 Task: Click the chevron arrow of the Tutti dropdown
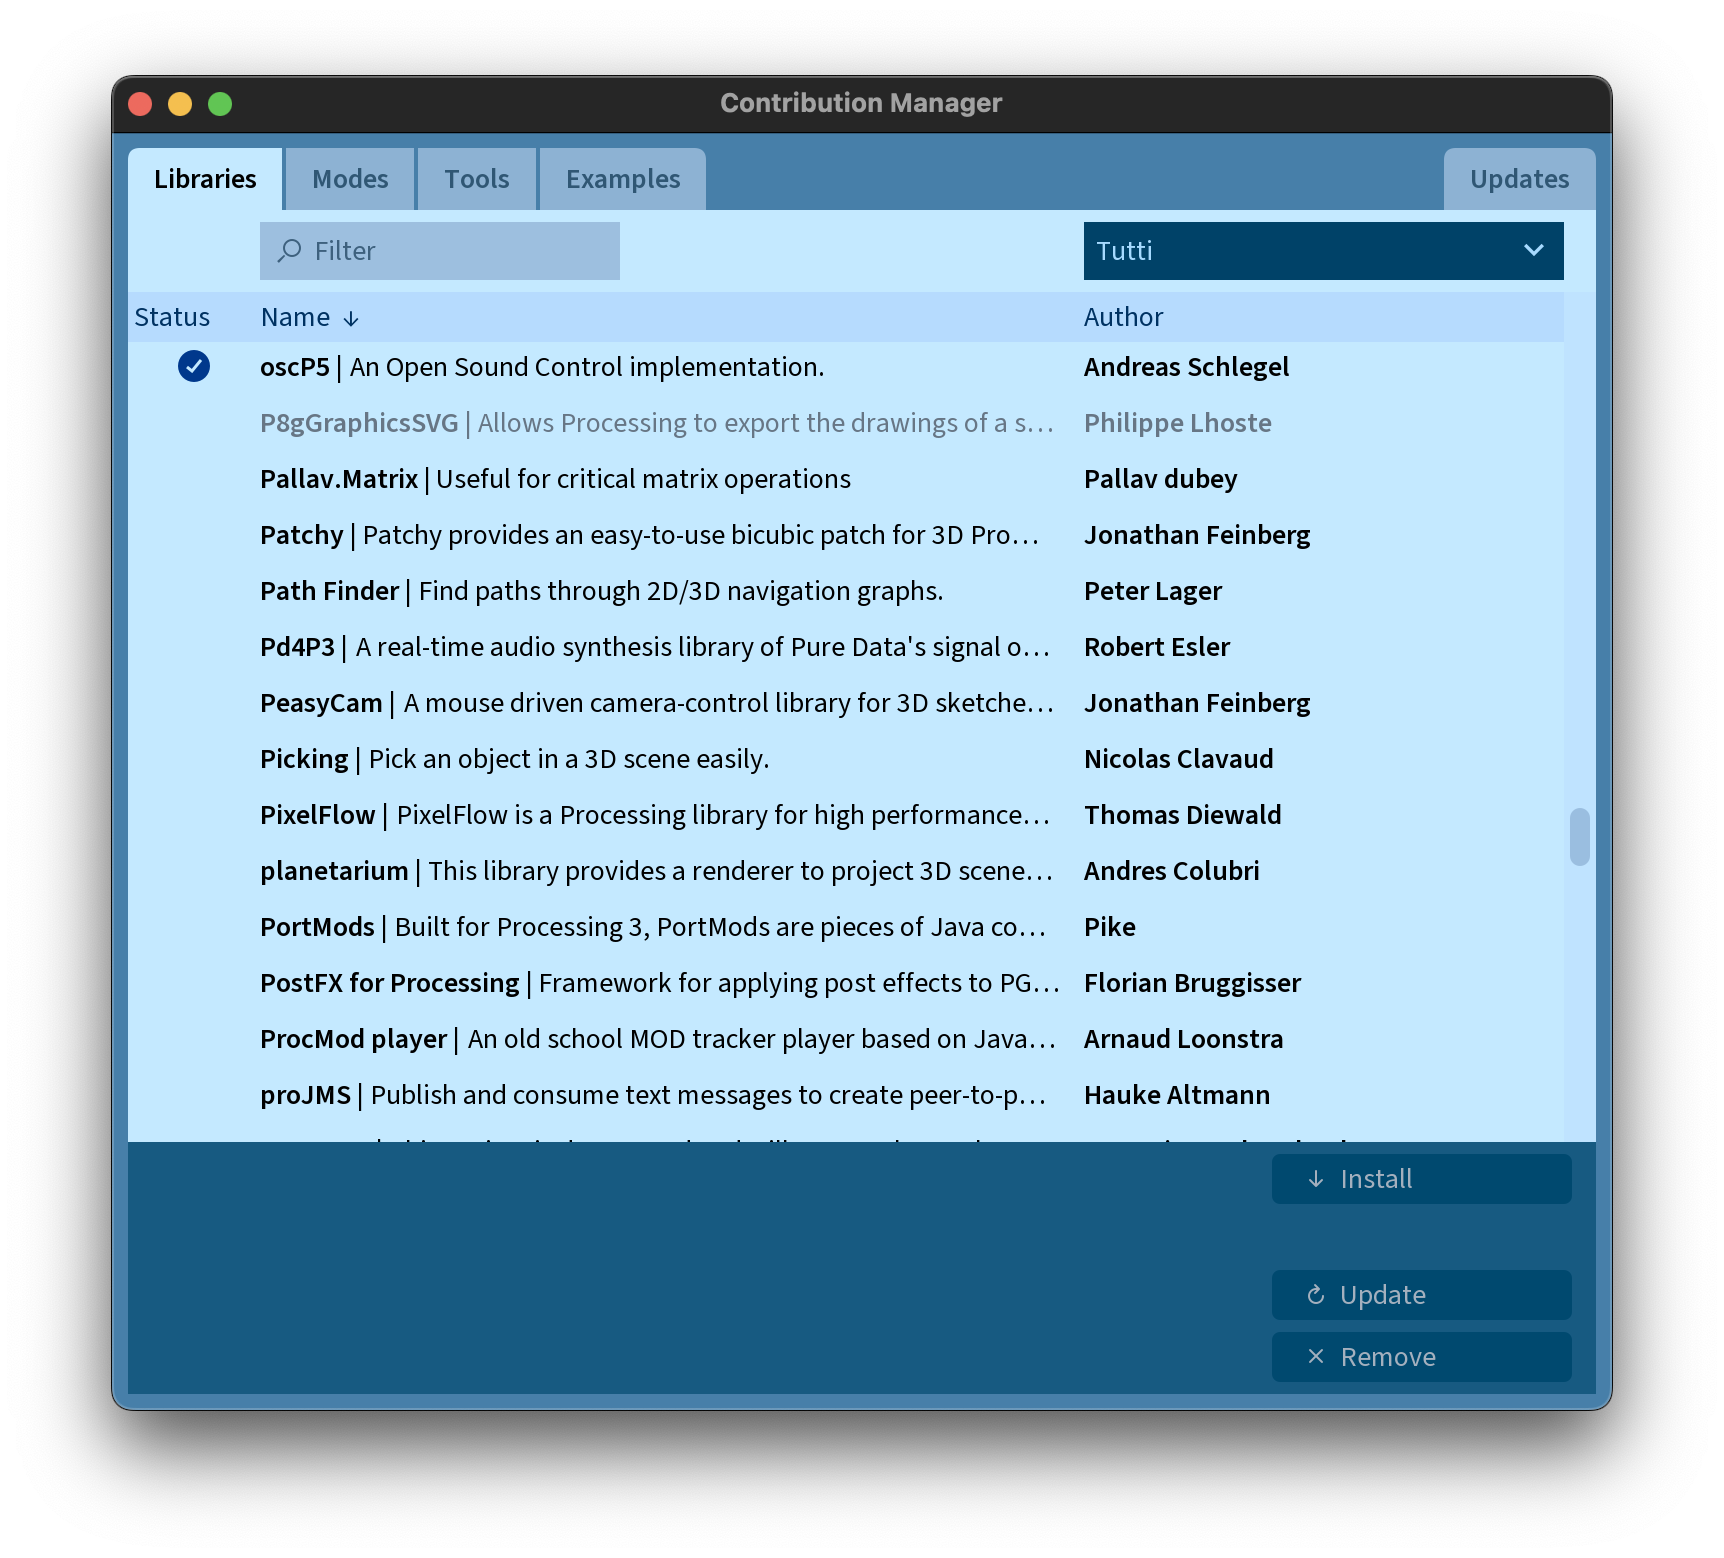[1534, 250]
